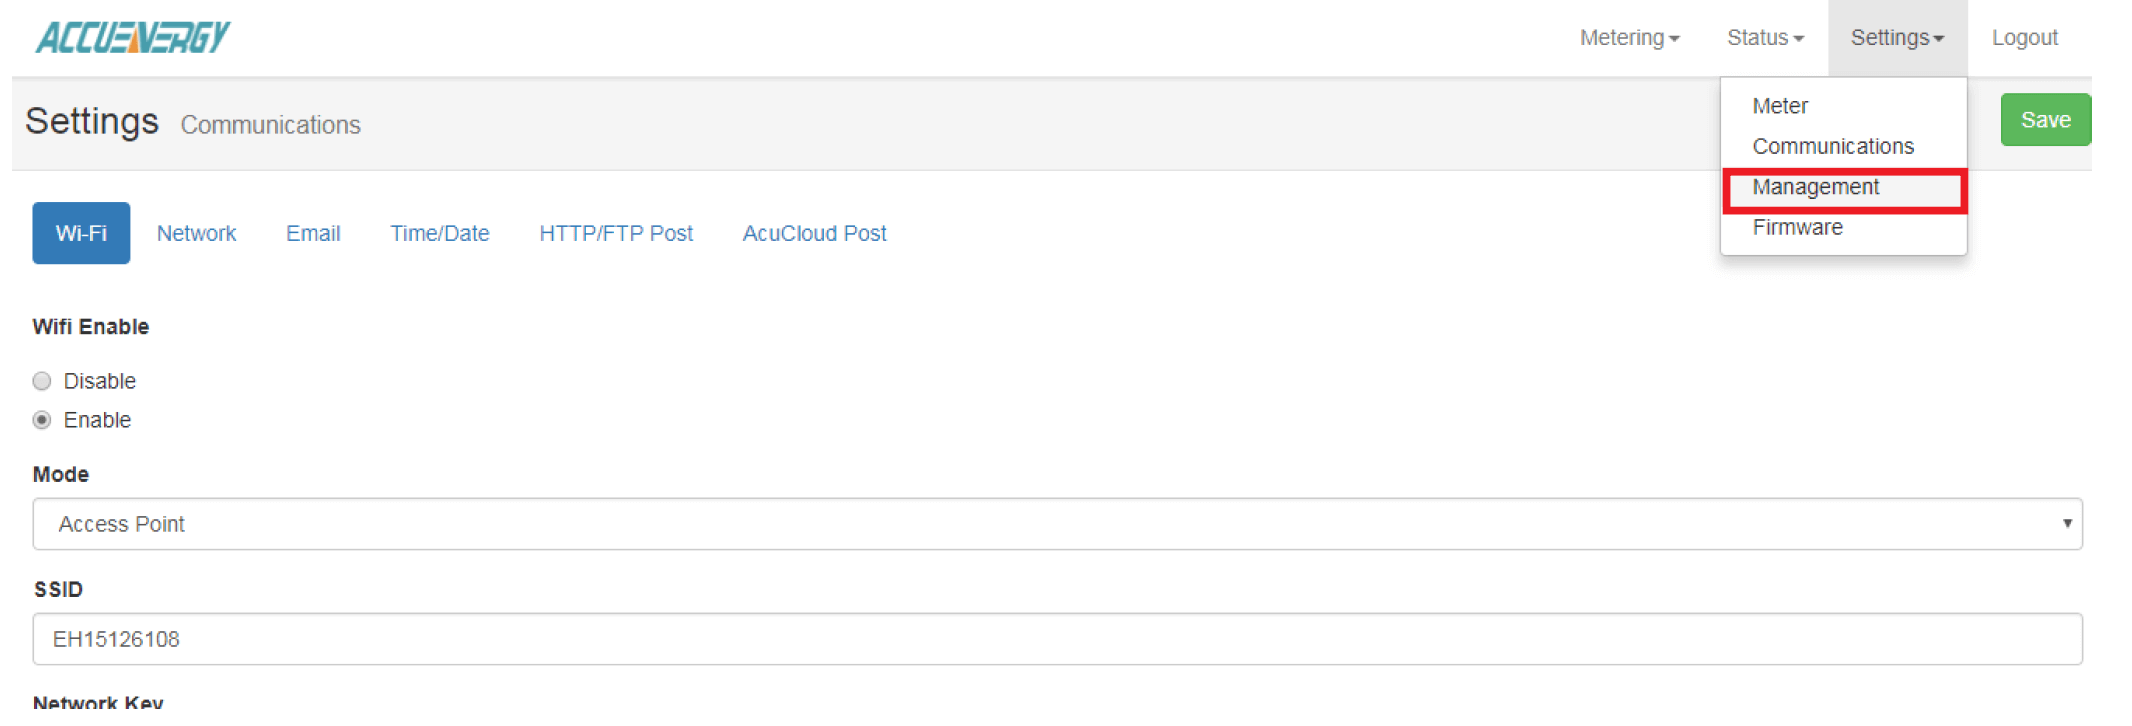Open the Mode dropdown
The image size is (2132, 726).
point(1057,524)
